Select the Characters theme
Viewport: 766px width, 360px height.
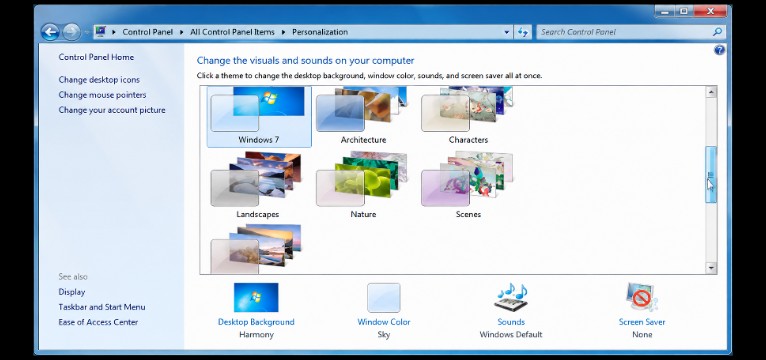point(468,117)
